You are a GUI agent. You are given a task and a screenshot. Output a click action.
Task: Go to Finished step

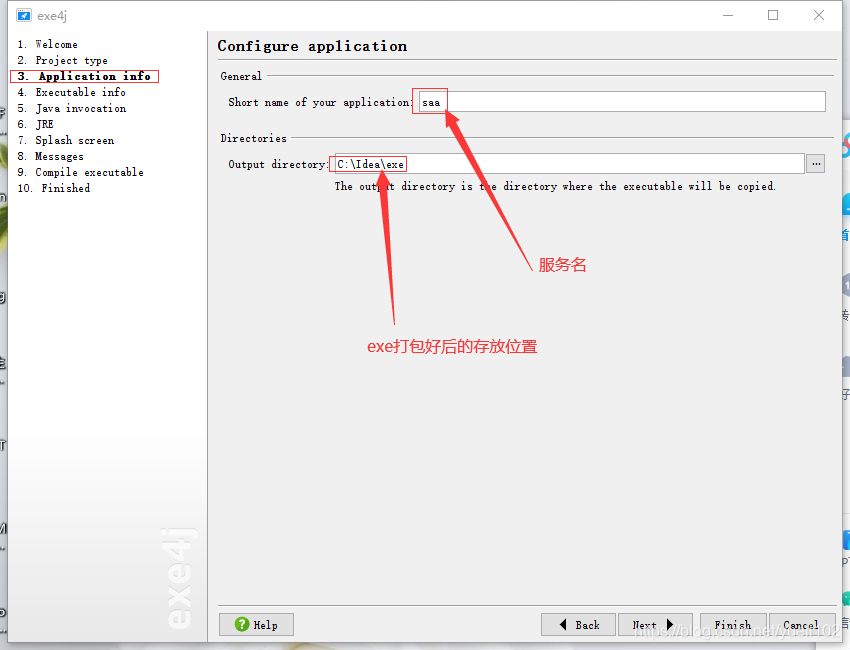(54, 188)
